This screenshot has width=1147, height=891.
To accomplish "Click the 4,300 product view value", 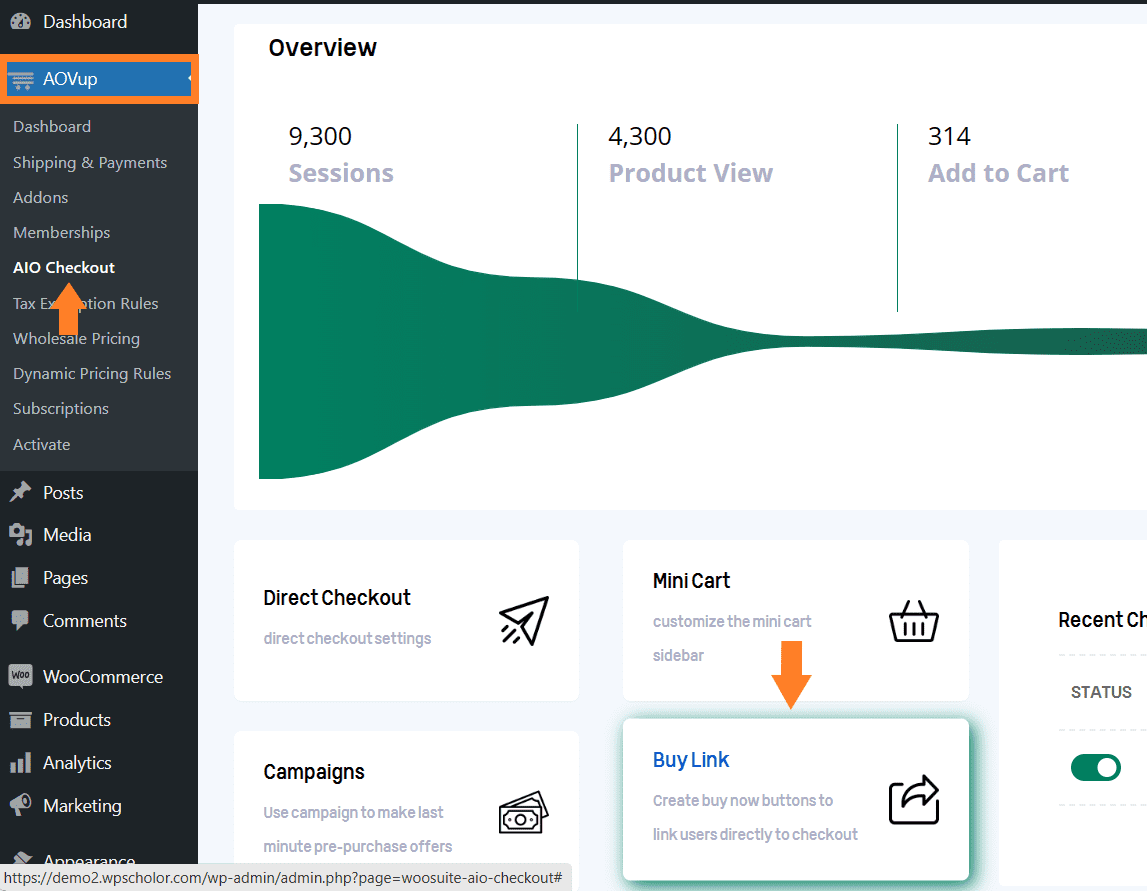I will [x=639, y=136].
